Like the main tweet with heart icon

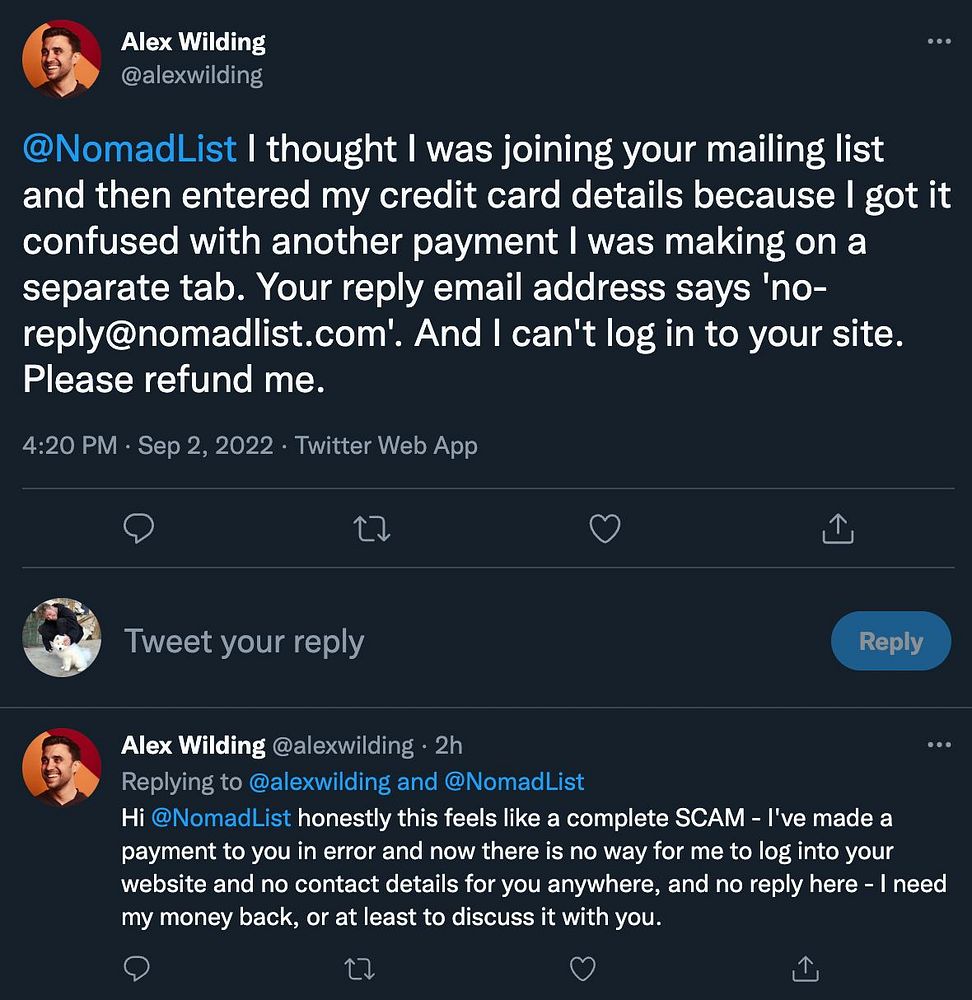tap(604, 528)
